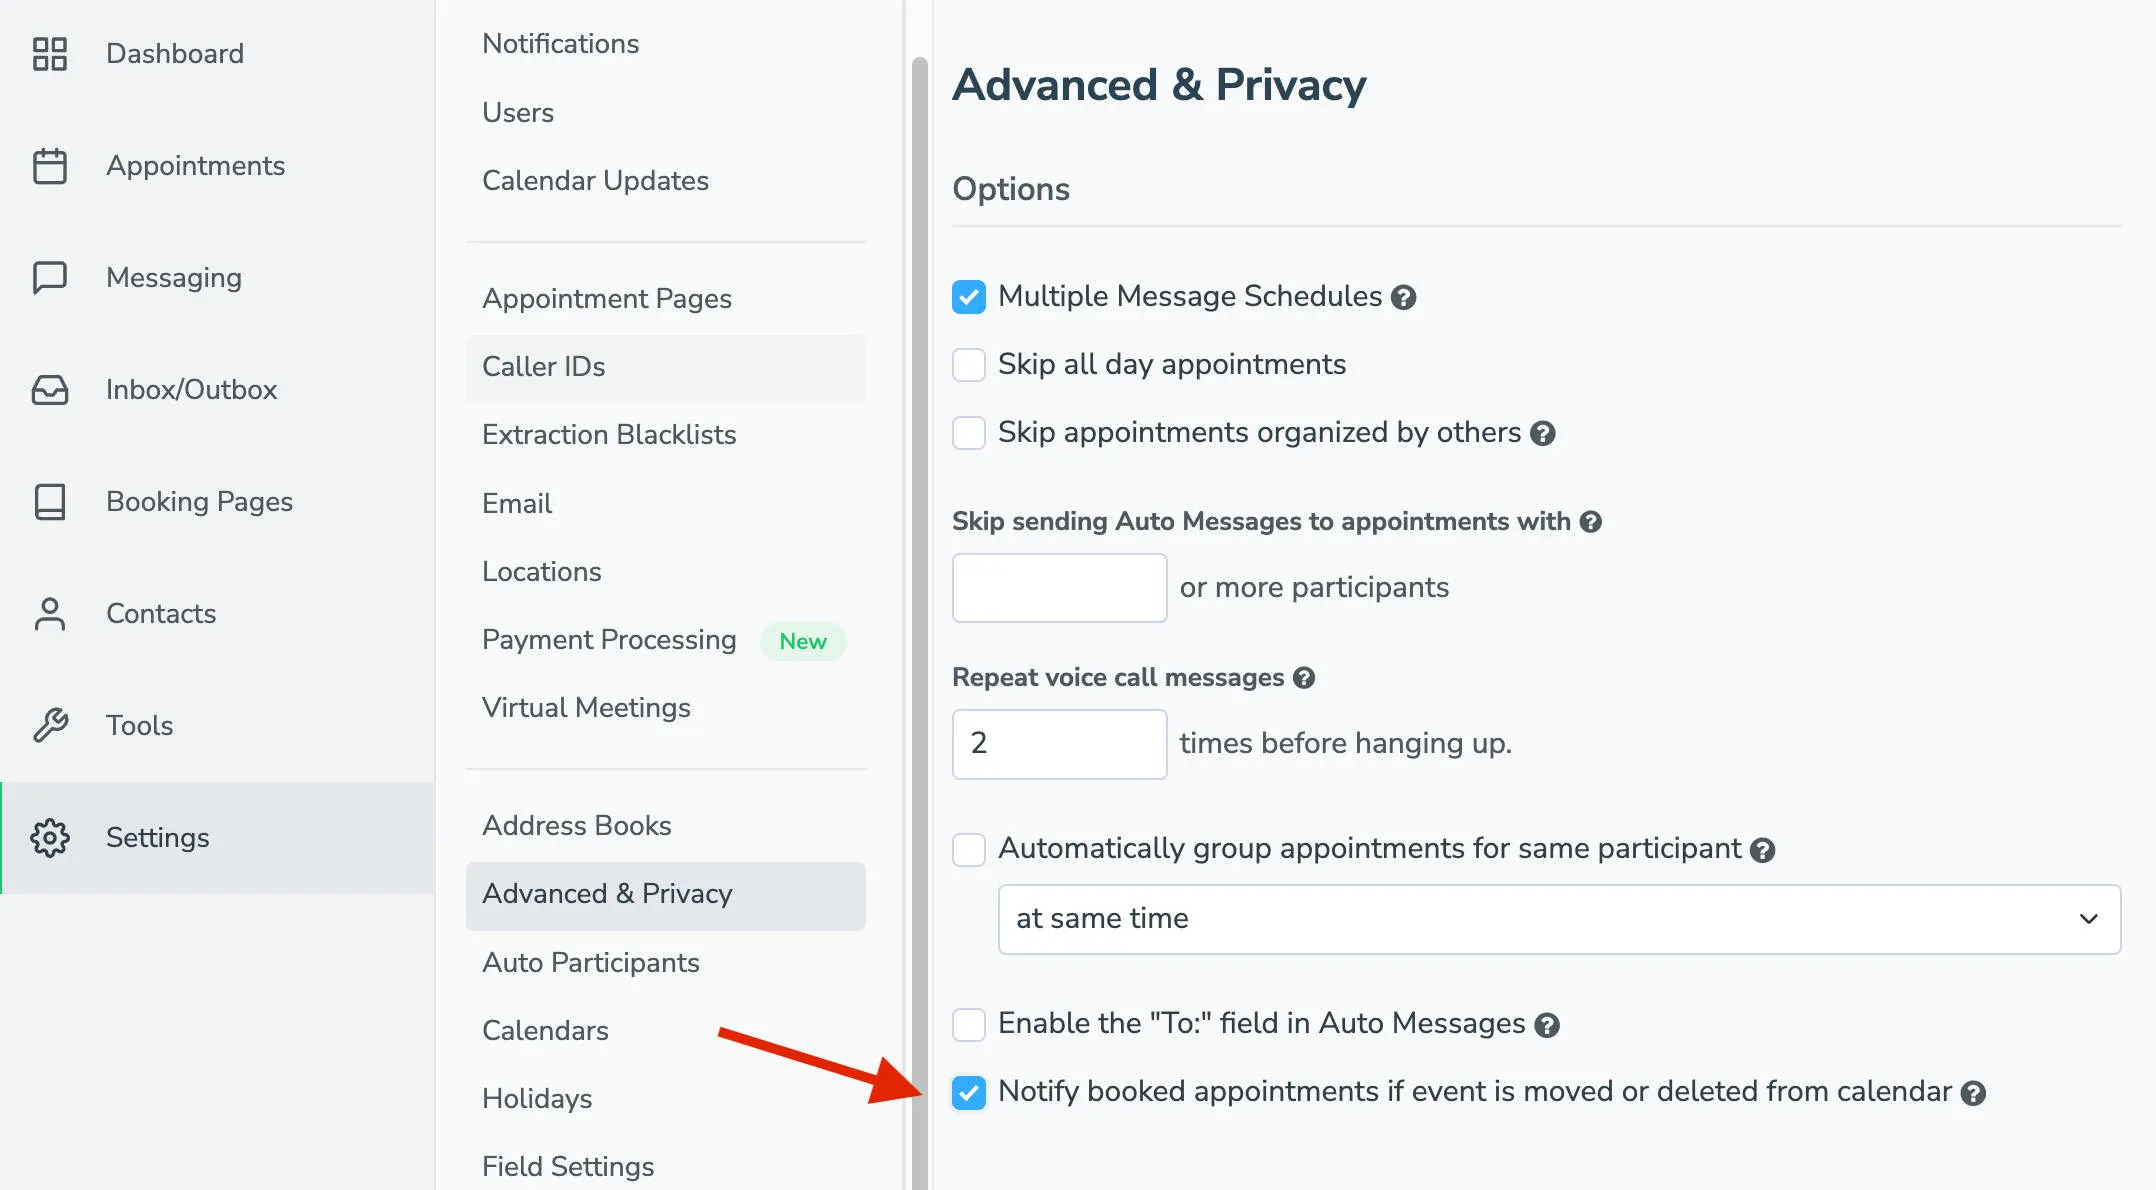Select the Contacts person icon
This screenshot has width=2156, height=1190.
tap(51, 614)
